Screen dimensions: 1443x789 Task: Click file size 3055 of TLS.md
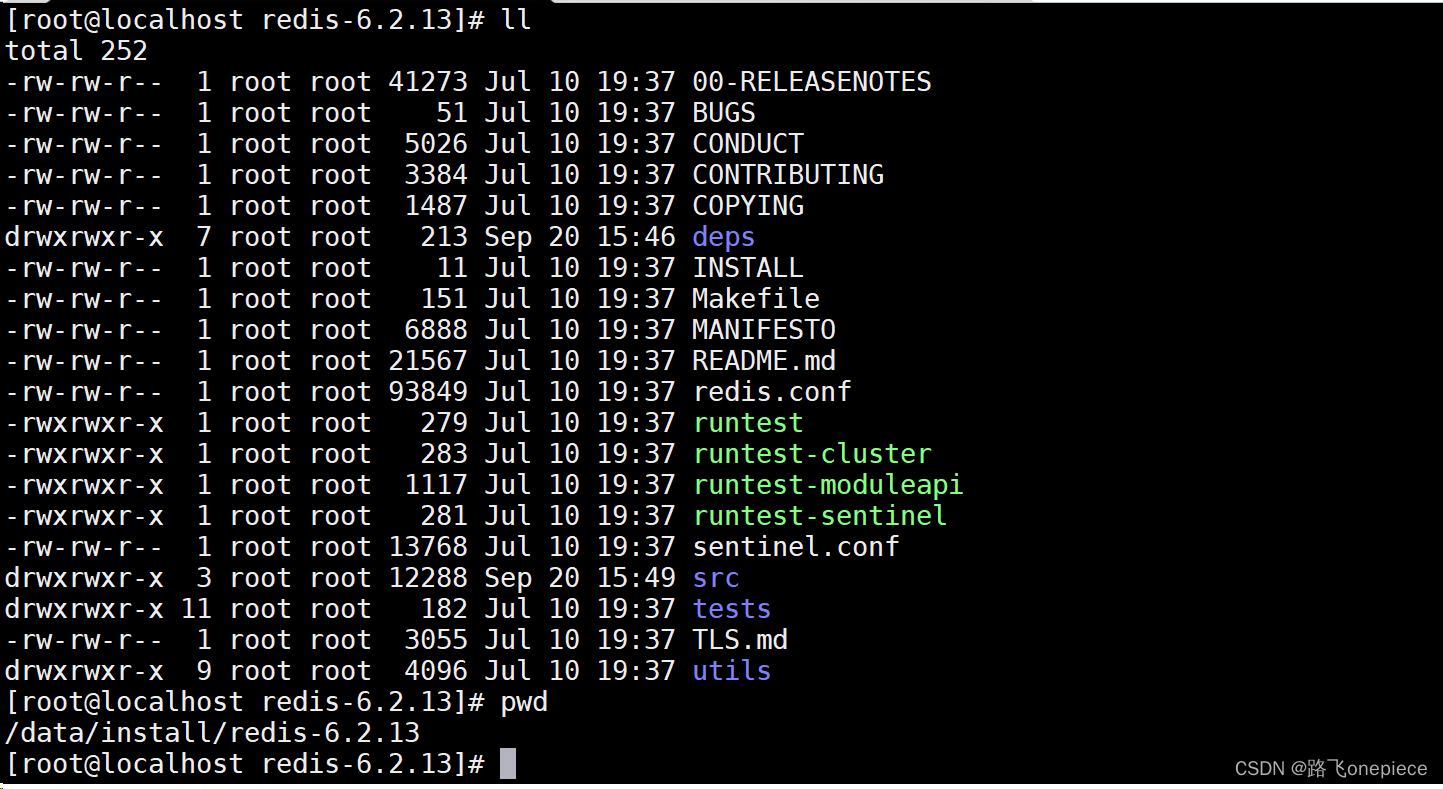click(436, 640)
